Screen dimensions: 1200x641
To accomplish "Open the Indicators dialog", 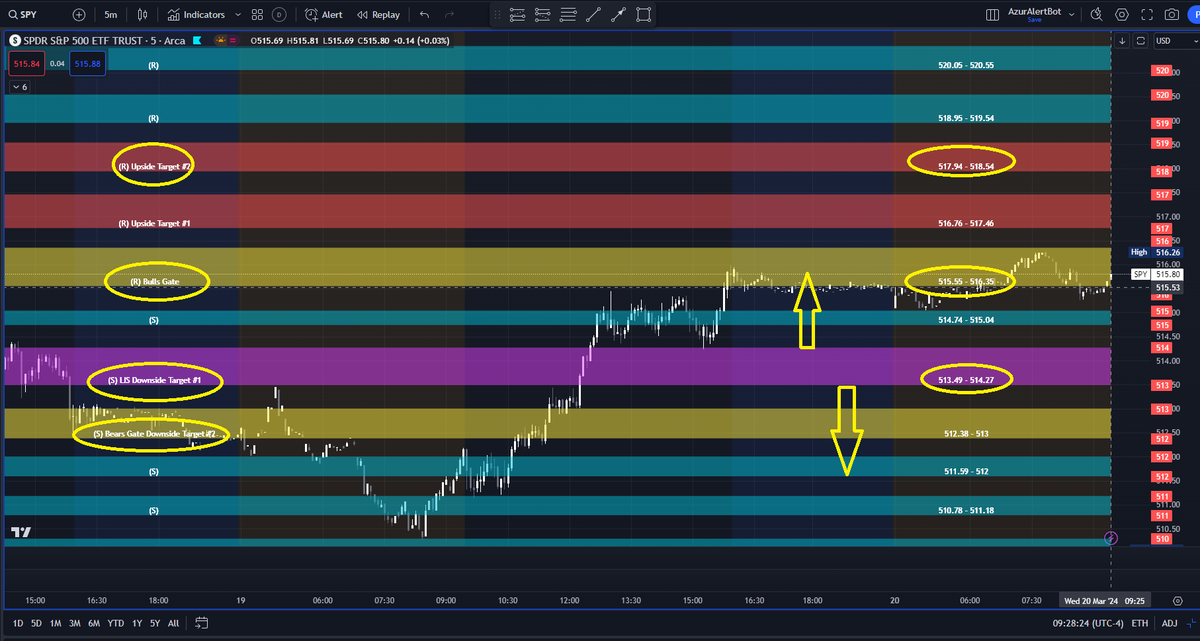I will point(197,15).
